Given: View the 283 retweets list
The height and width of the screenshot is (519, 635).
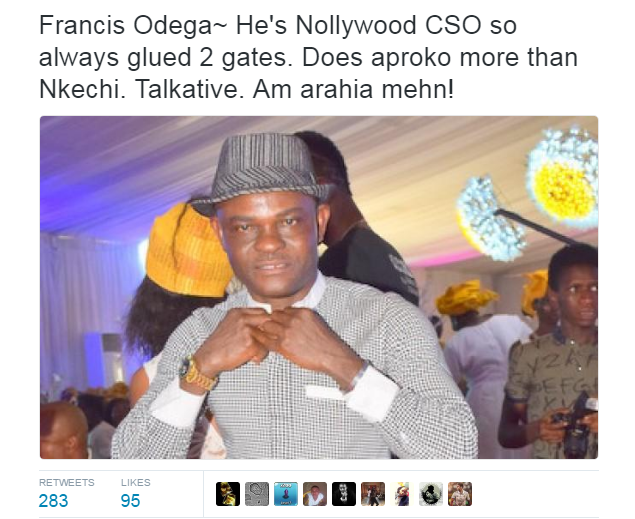Looking at the screenshot, I should point(53,501).
